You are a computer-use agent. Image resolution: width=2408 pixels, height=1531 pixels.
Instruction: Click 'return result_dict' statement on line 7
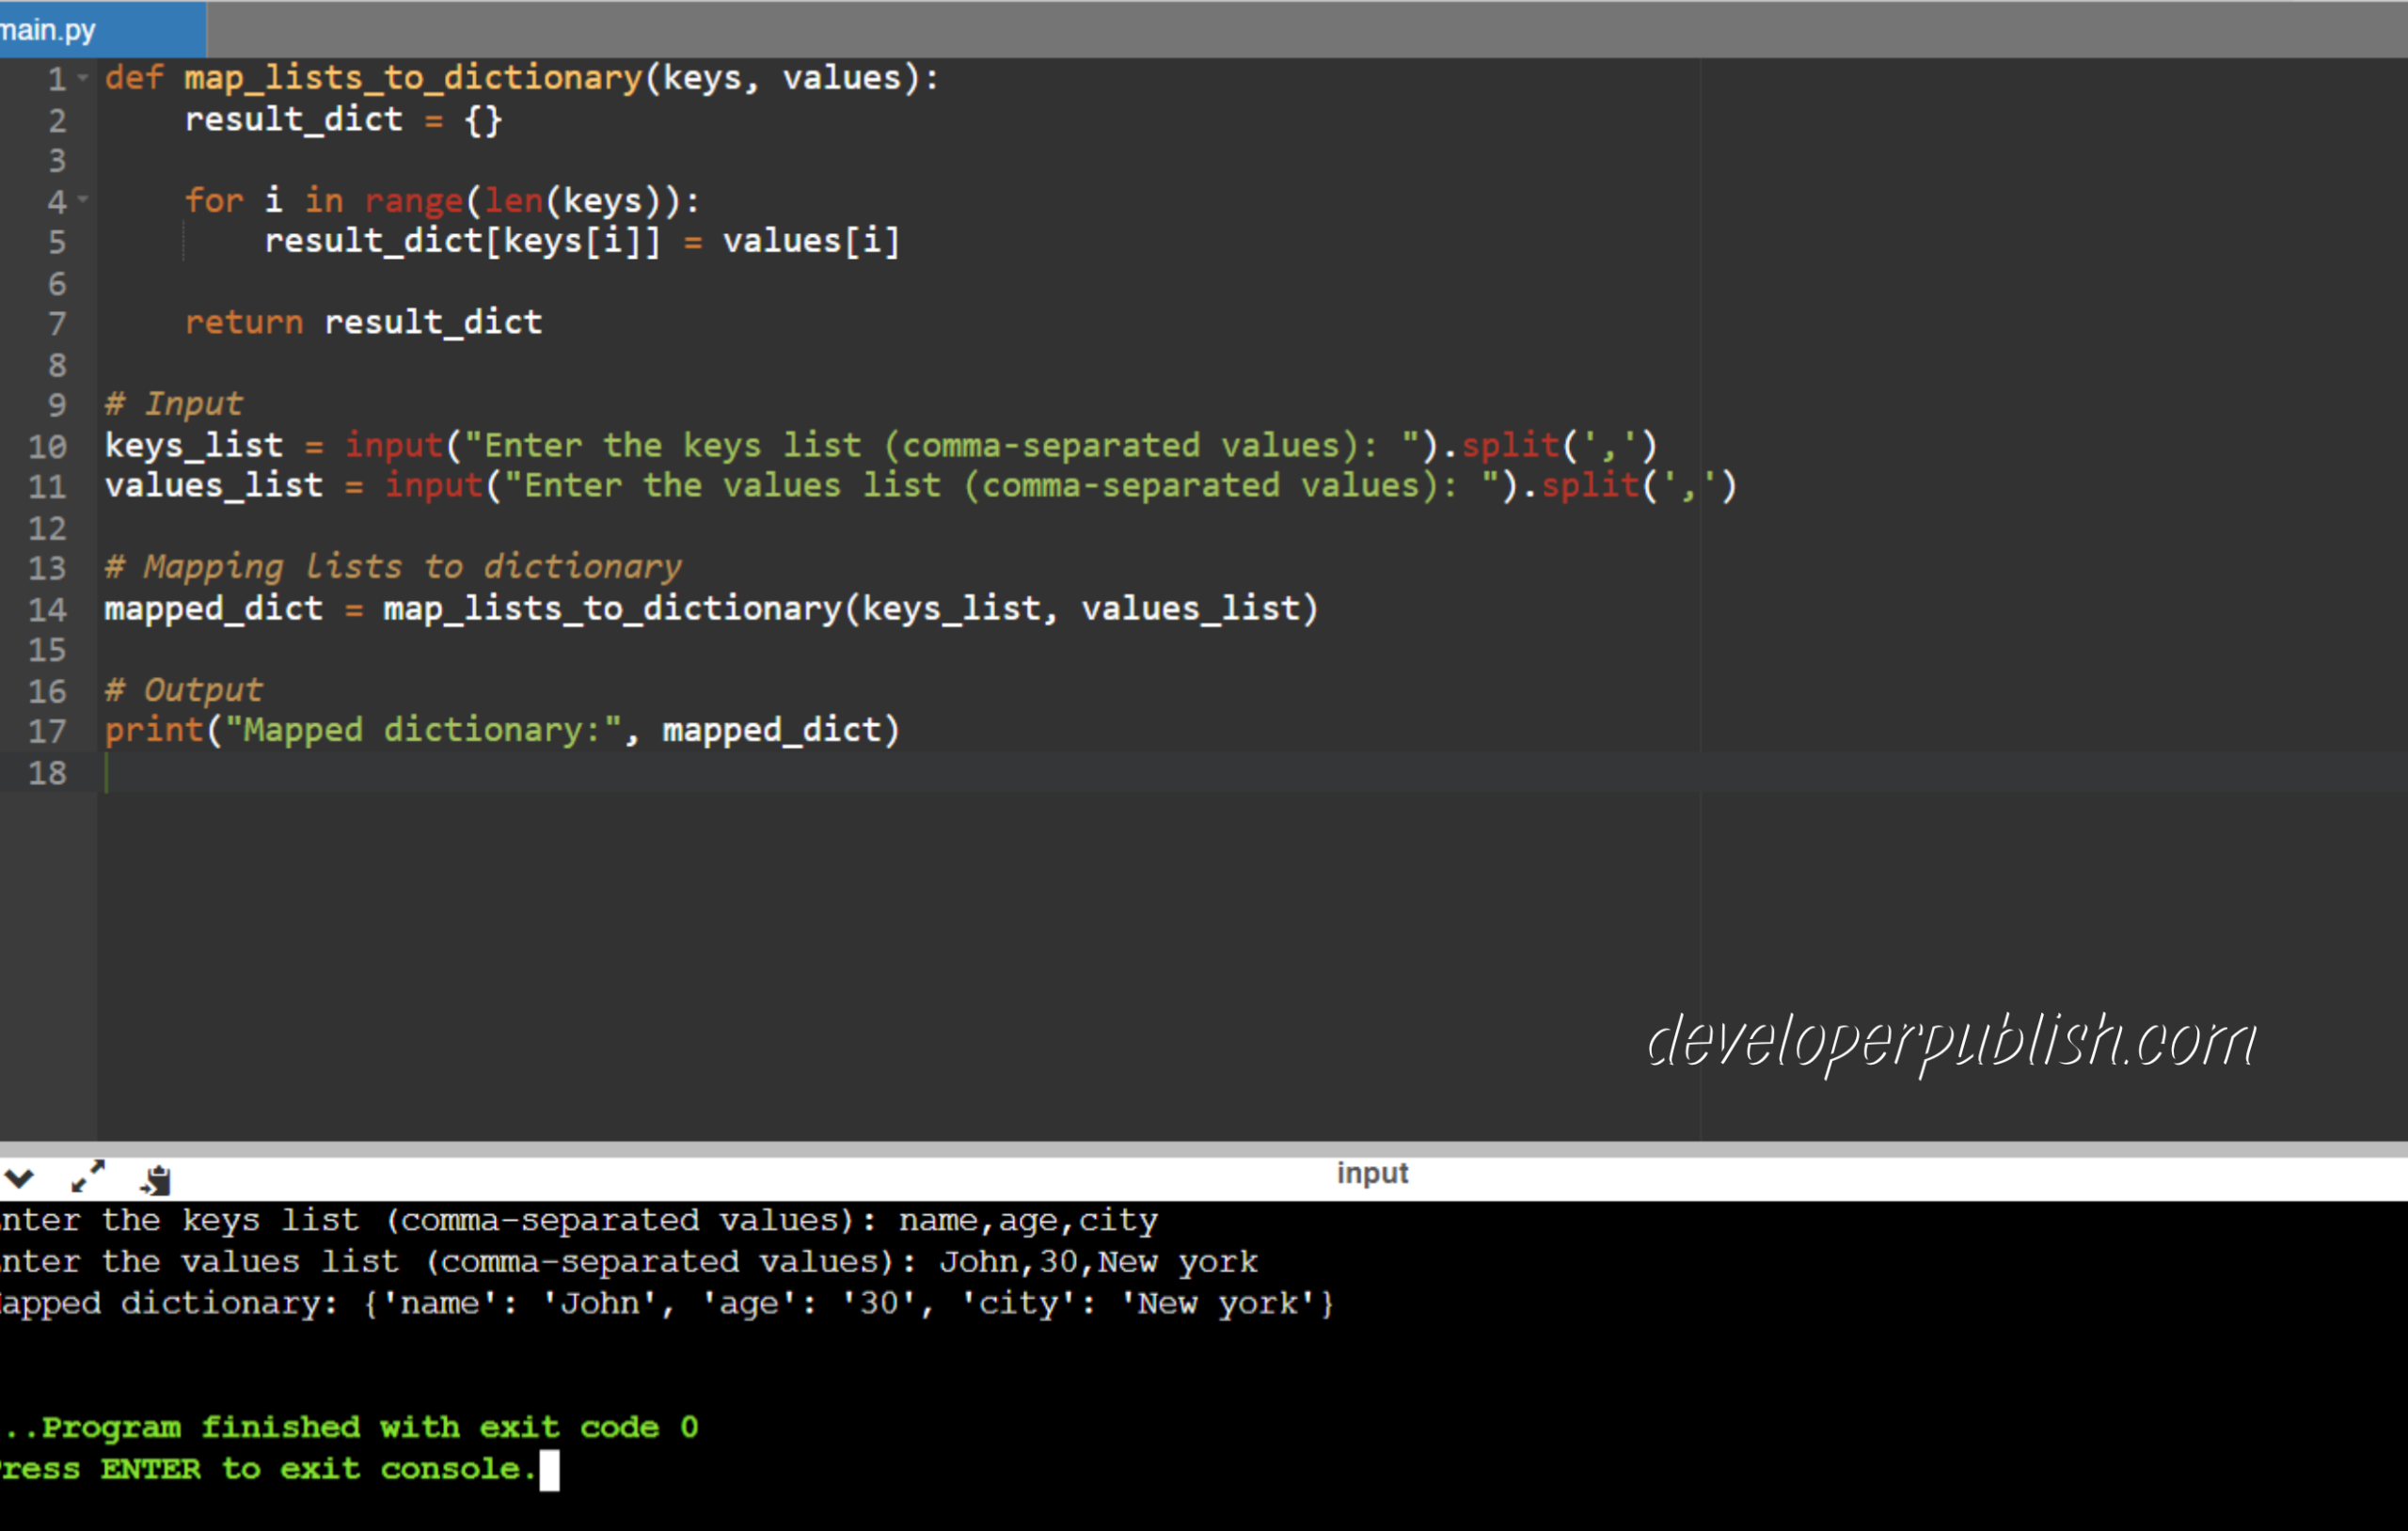point(363,322)
